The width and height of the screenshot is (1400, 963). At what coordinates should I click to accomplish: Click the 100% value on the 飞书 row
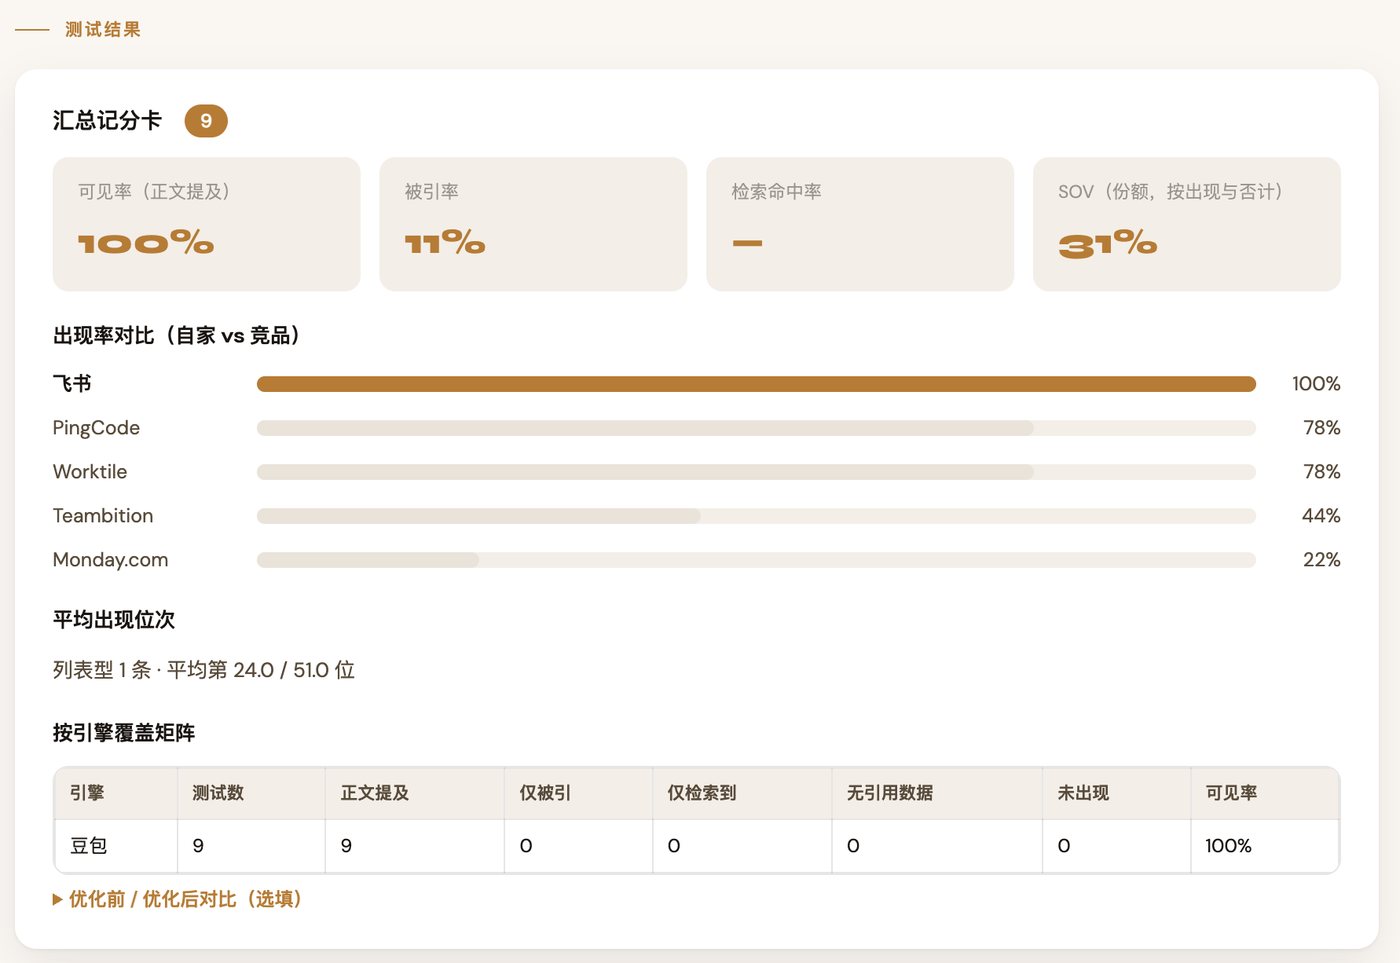[1316, 384]
